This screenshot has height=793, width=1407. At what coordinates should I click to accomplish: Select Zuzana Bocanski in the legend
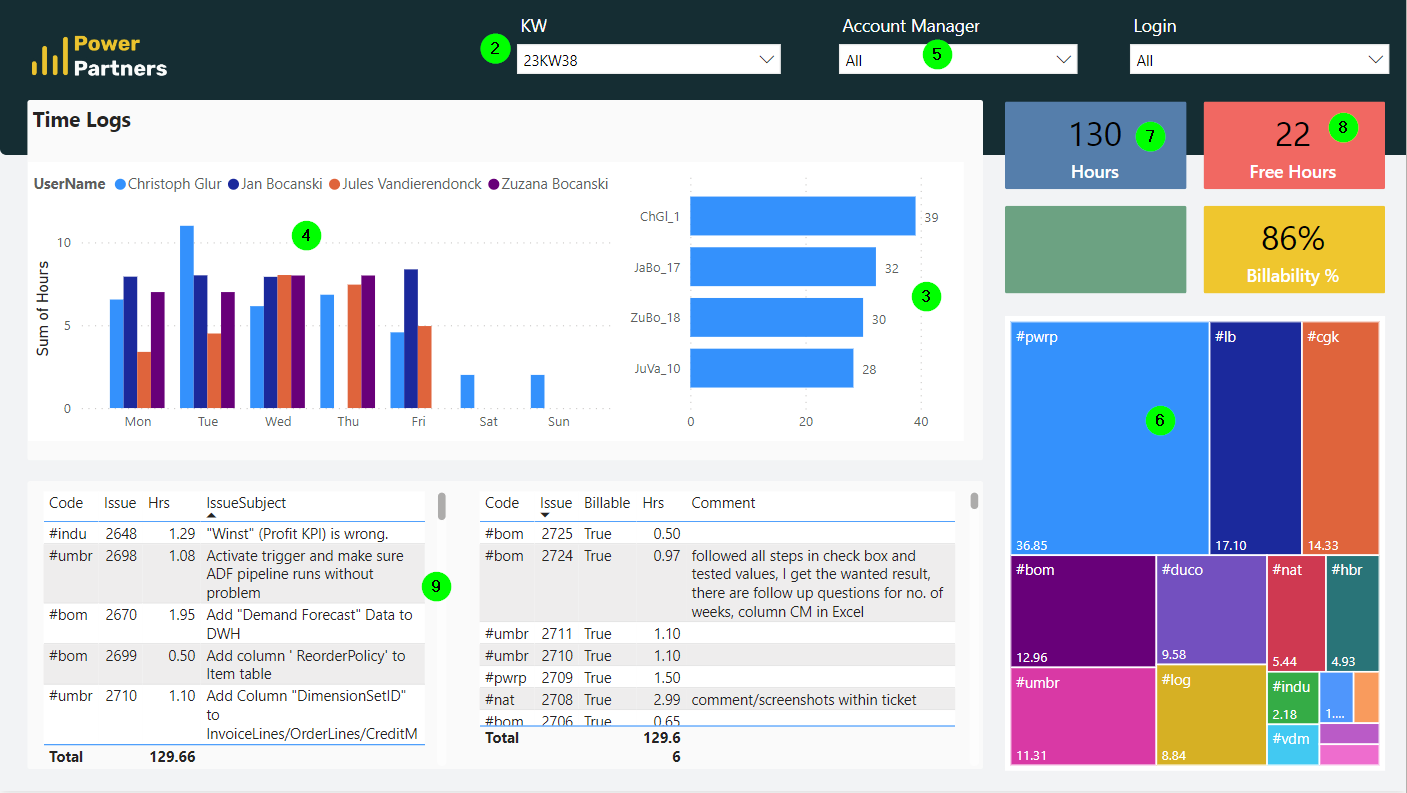click(x=547, y=184)
